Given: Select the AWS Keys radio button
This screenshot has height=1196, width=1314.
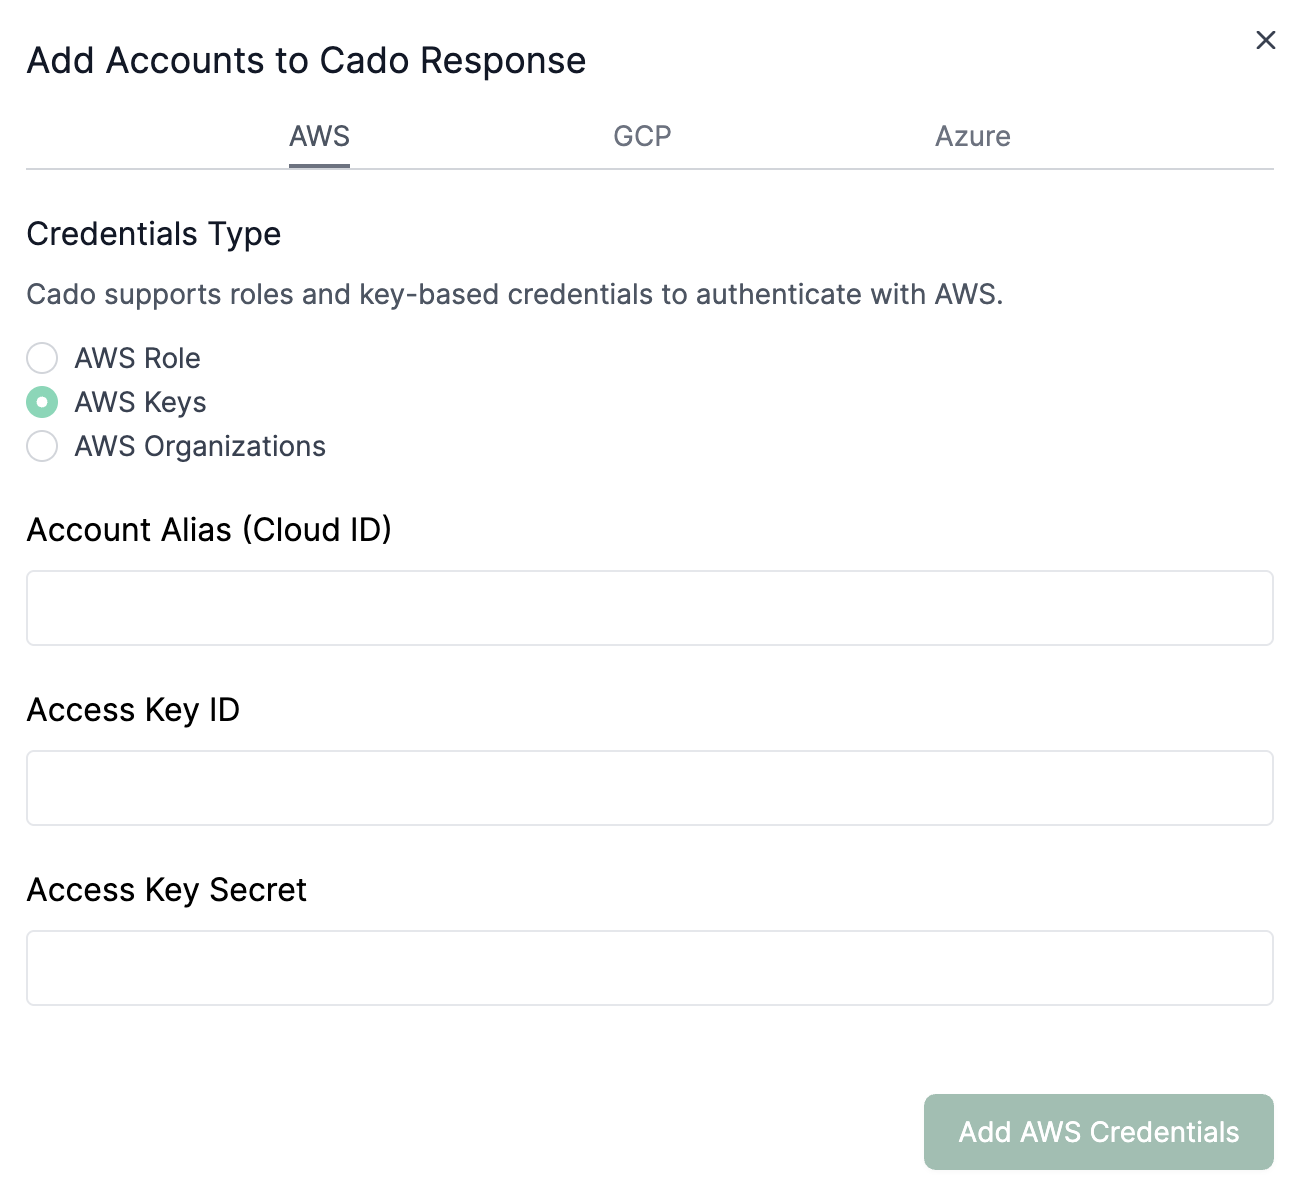Looking at the screenshot, I should click(x=42, y=402).
